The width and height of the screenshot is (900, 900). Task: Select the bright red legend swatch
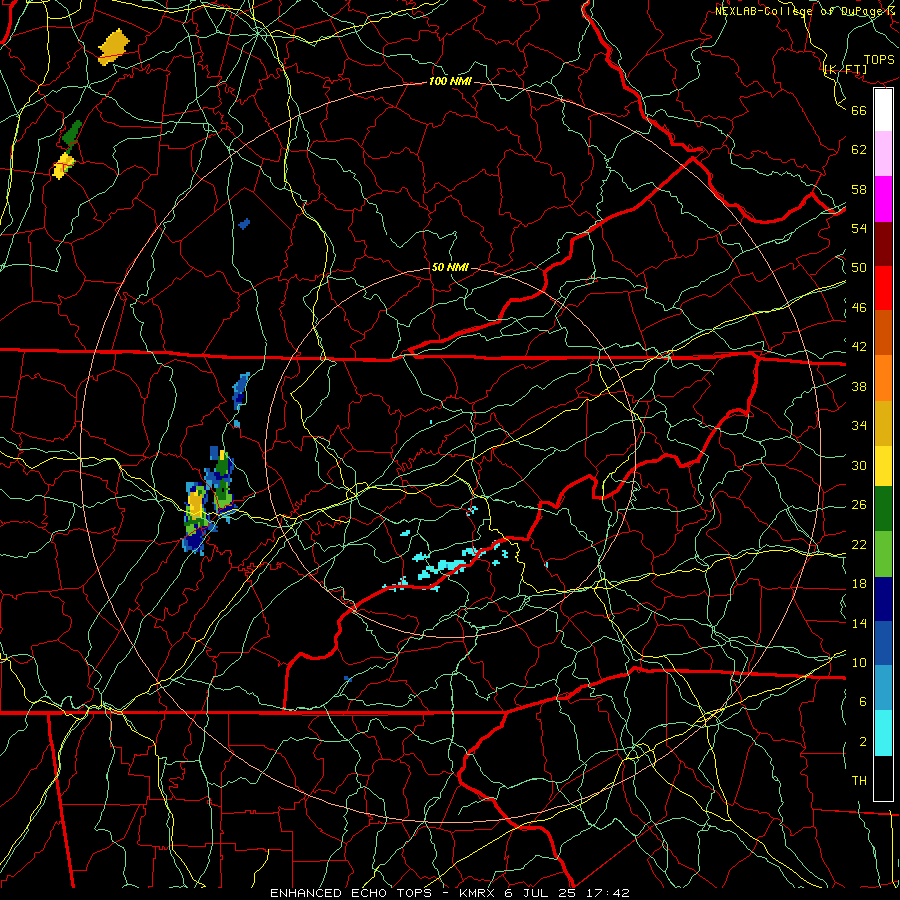pyautogui.click(x=883, y=288)
